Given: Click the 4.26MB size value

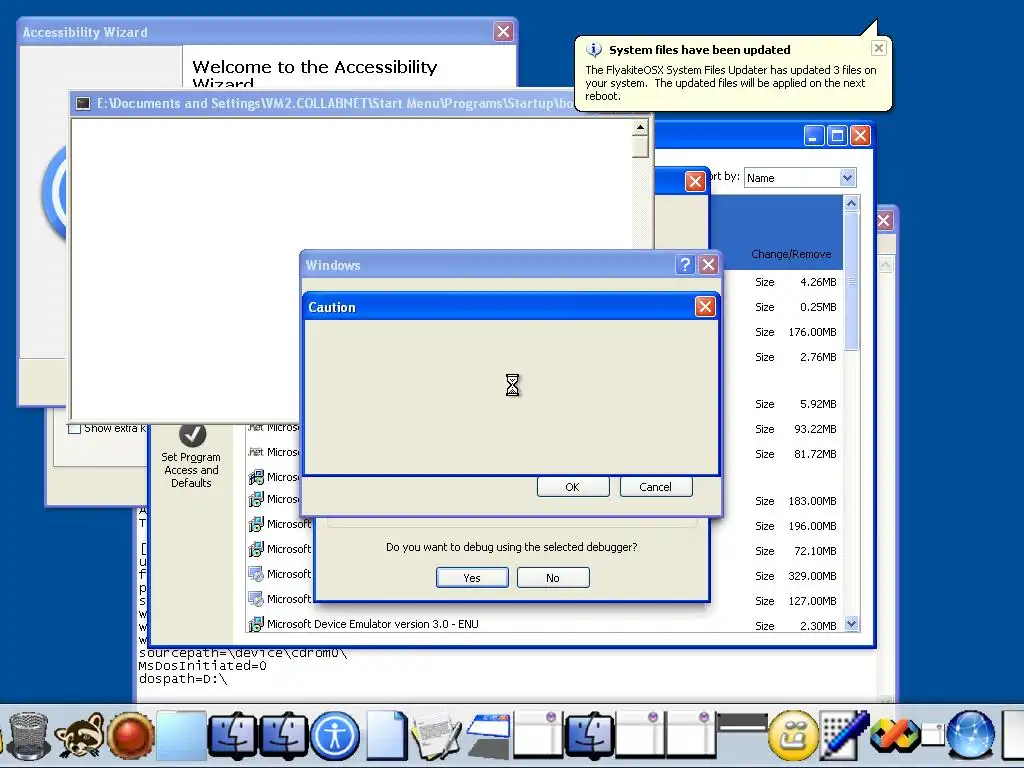Looking at the screenshot, I should [x=818, y=282].
